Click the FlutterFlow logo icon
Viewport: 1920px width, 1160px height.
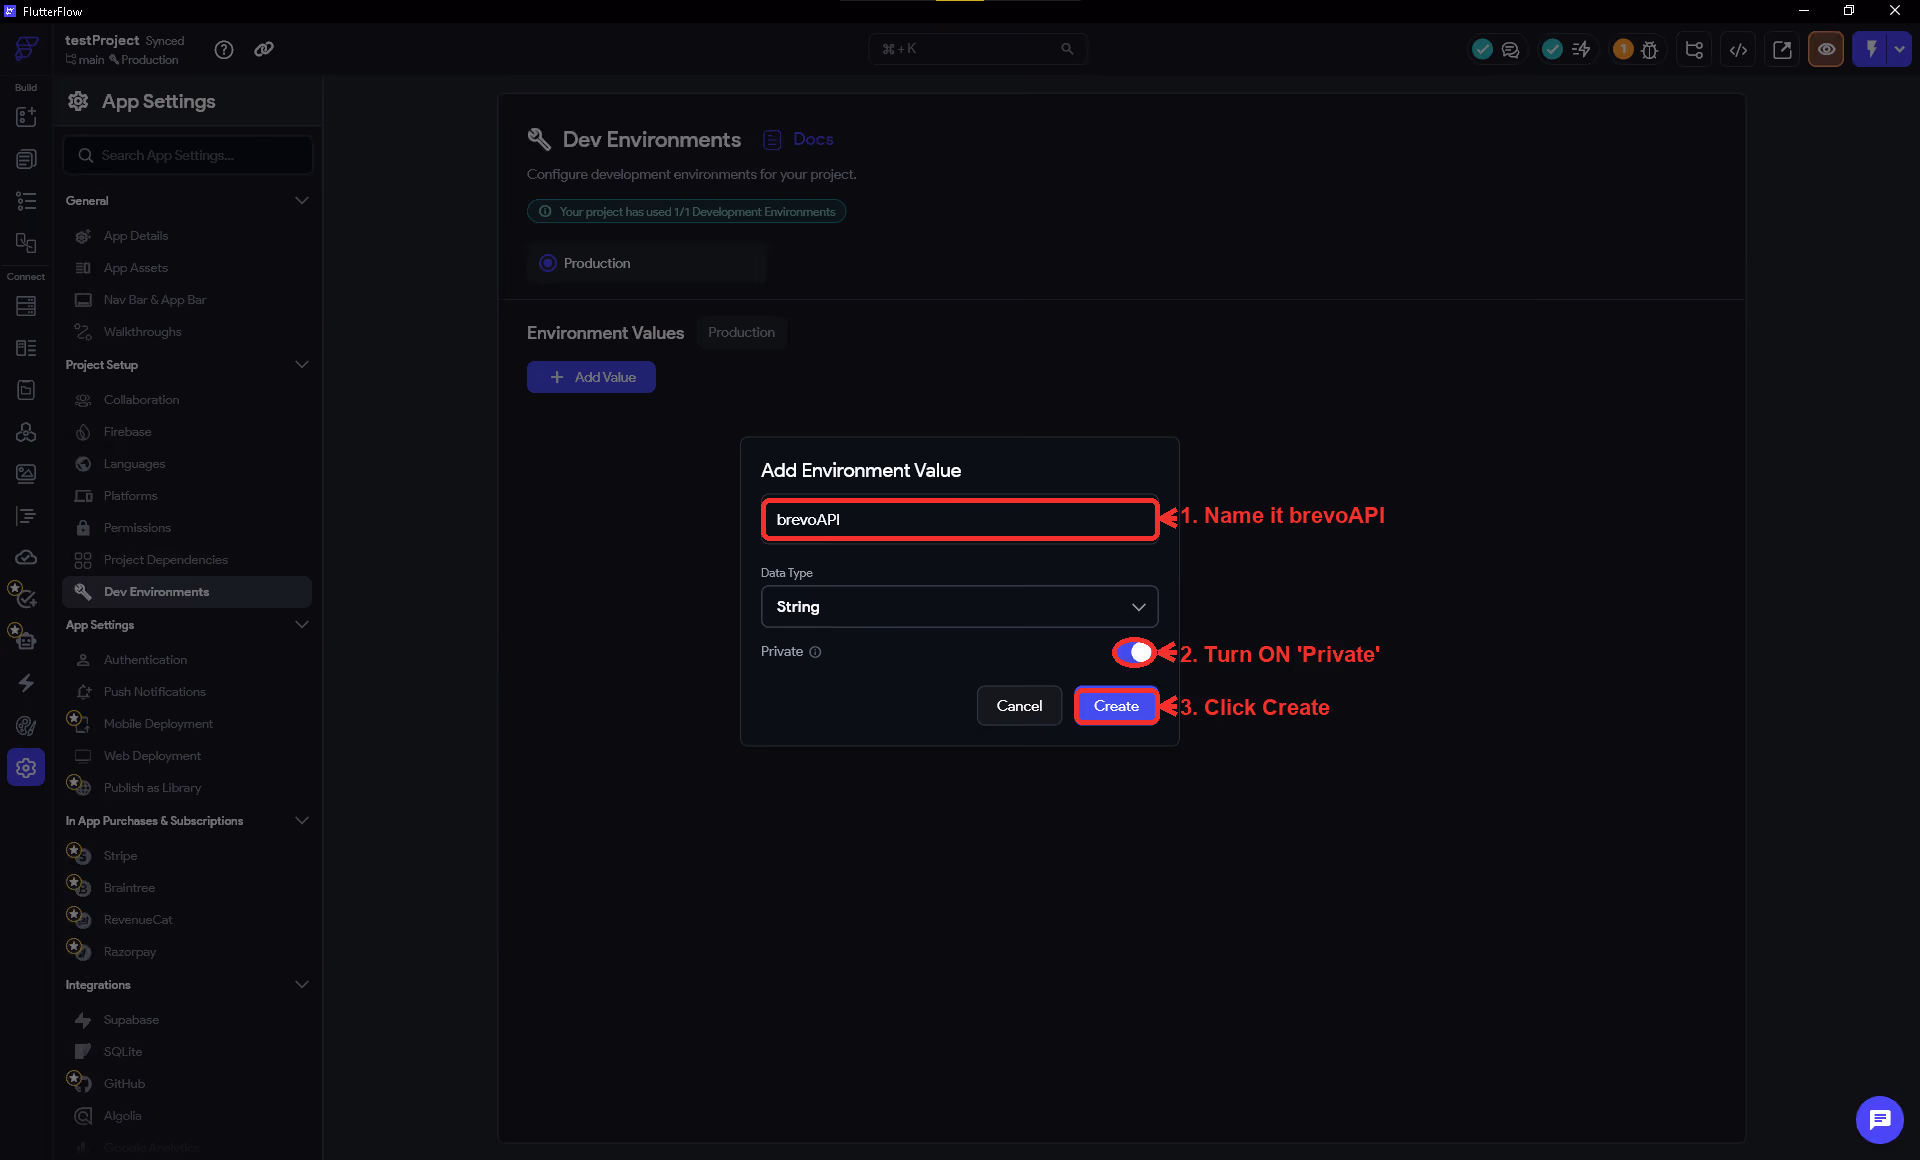(x=26, y=48)
